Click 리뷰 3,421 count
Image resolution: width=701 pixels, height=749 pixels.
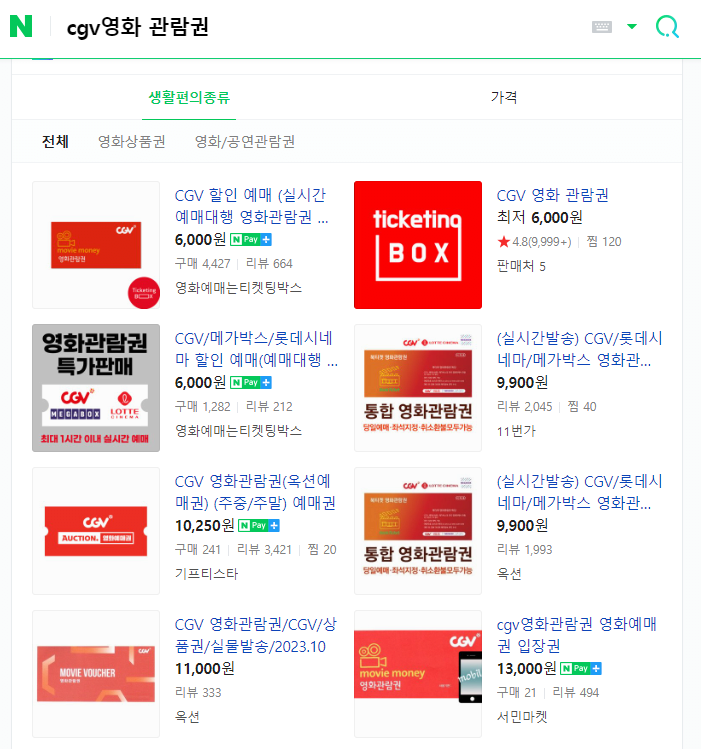(264, 550)
